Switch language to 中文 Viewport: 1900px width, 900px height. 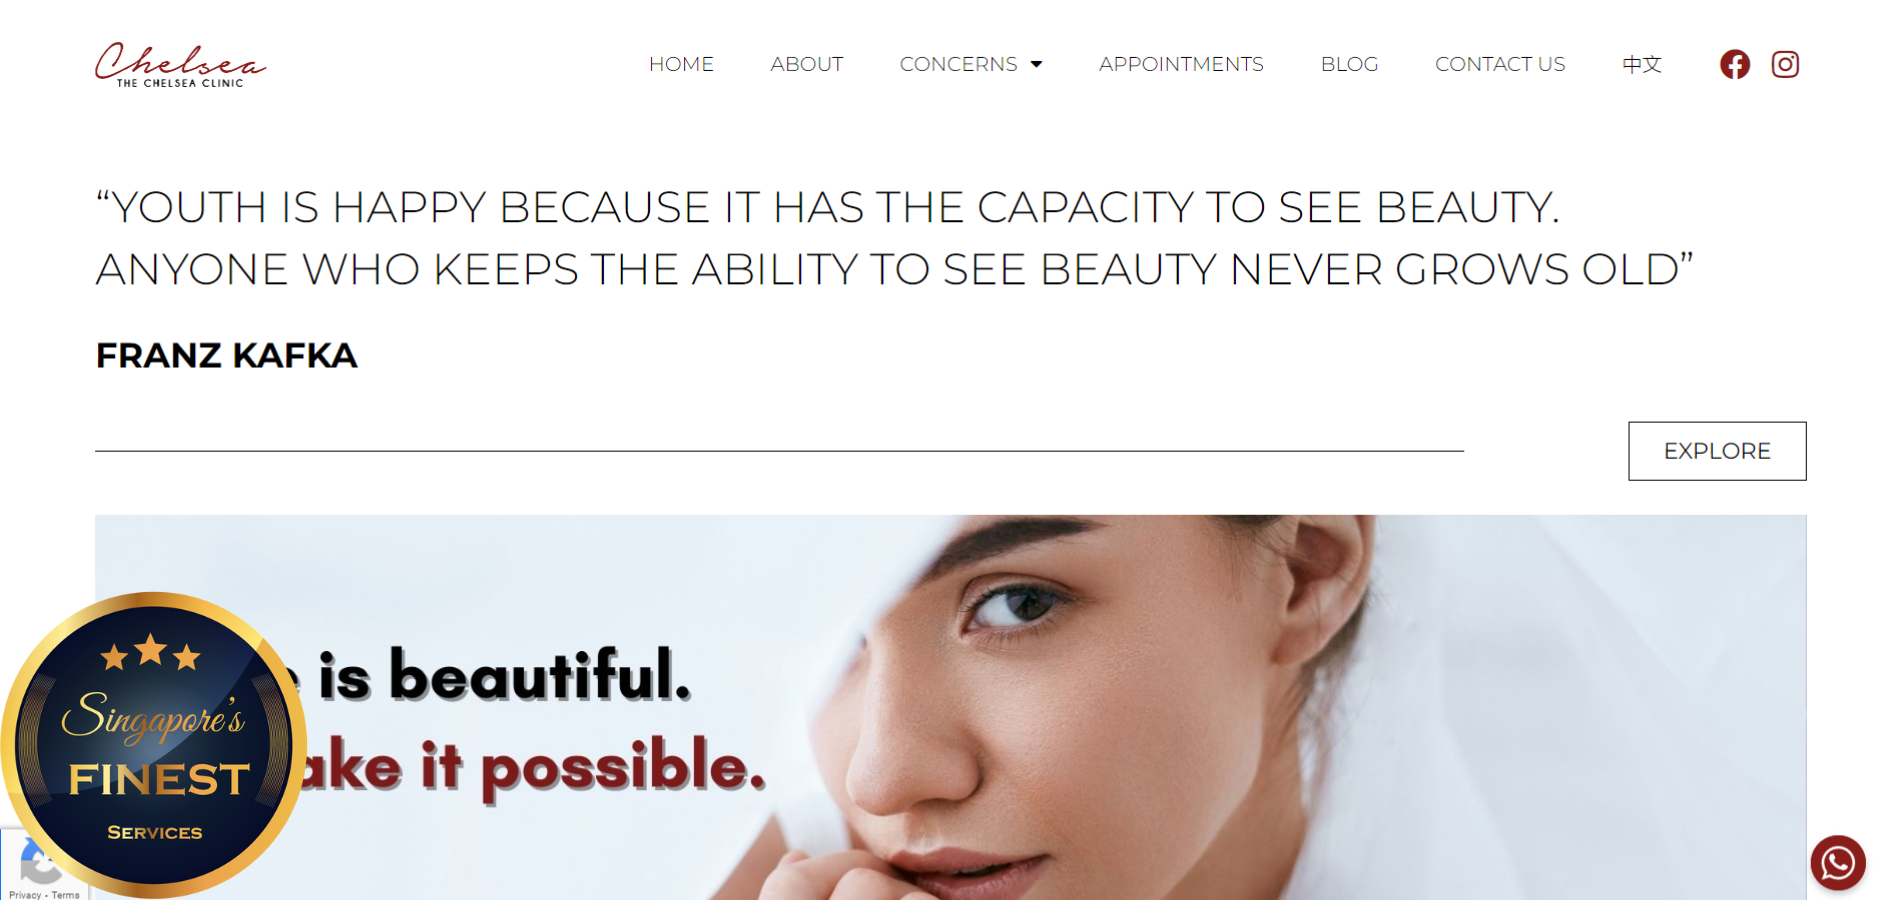(x=1642, y=64)
